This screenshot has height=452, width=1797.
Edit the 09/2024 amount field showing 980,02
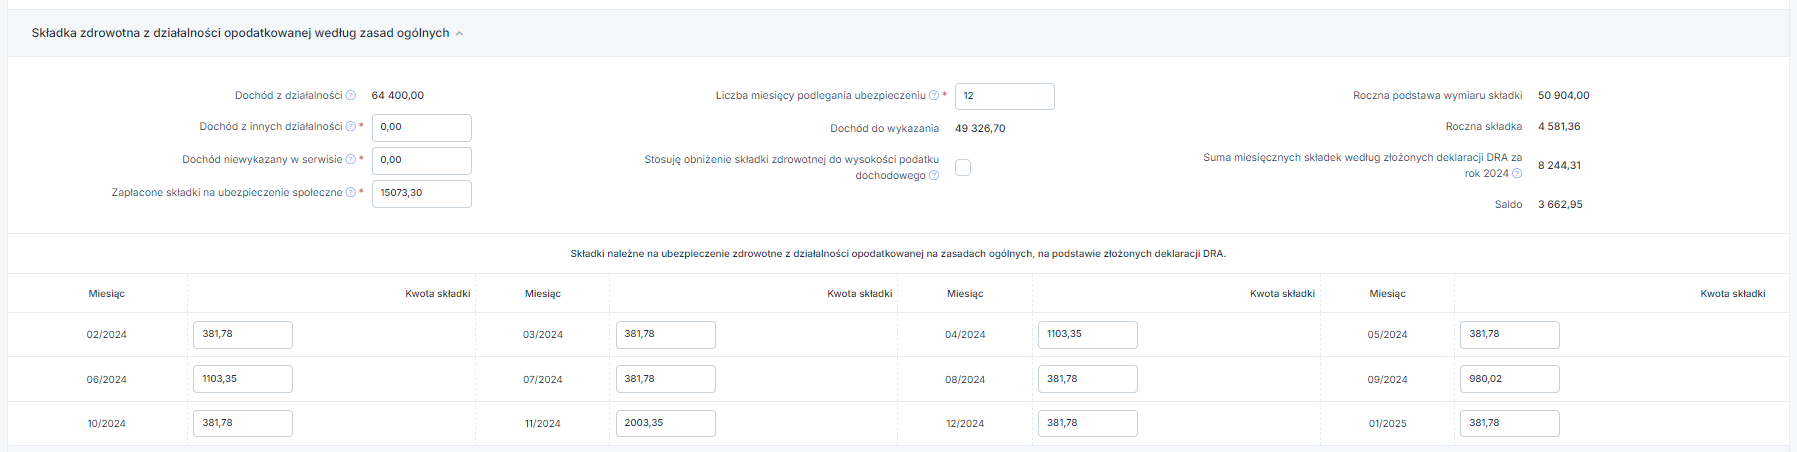(1510, 379)
